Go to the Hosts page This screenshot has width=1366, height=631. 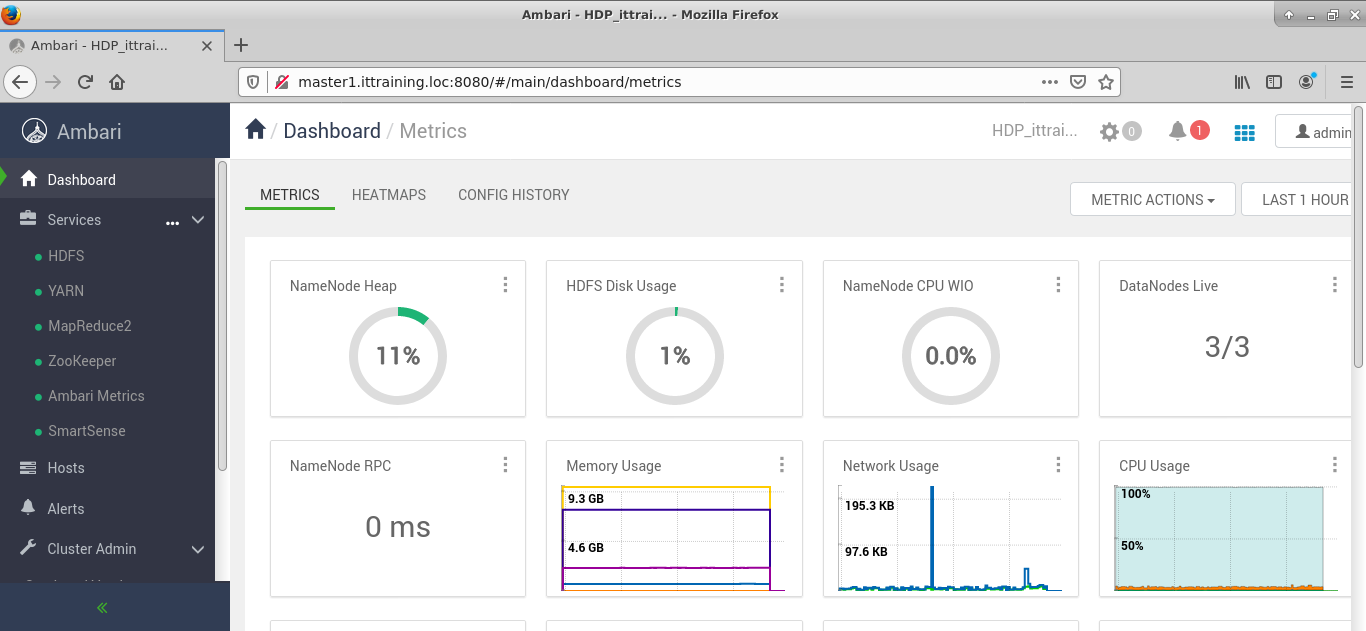point(66,468)
